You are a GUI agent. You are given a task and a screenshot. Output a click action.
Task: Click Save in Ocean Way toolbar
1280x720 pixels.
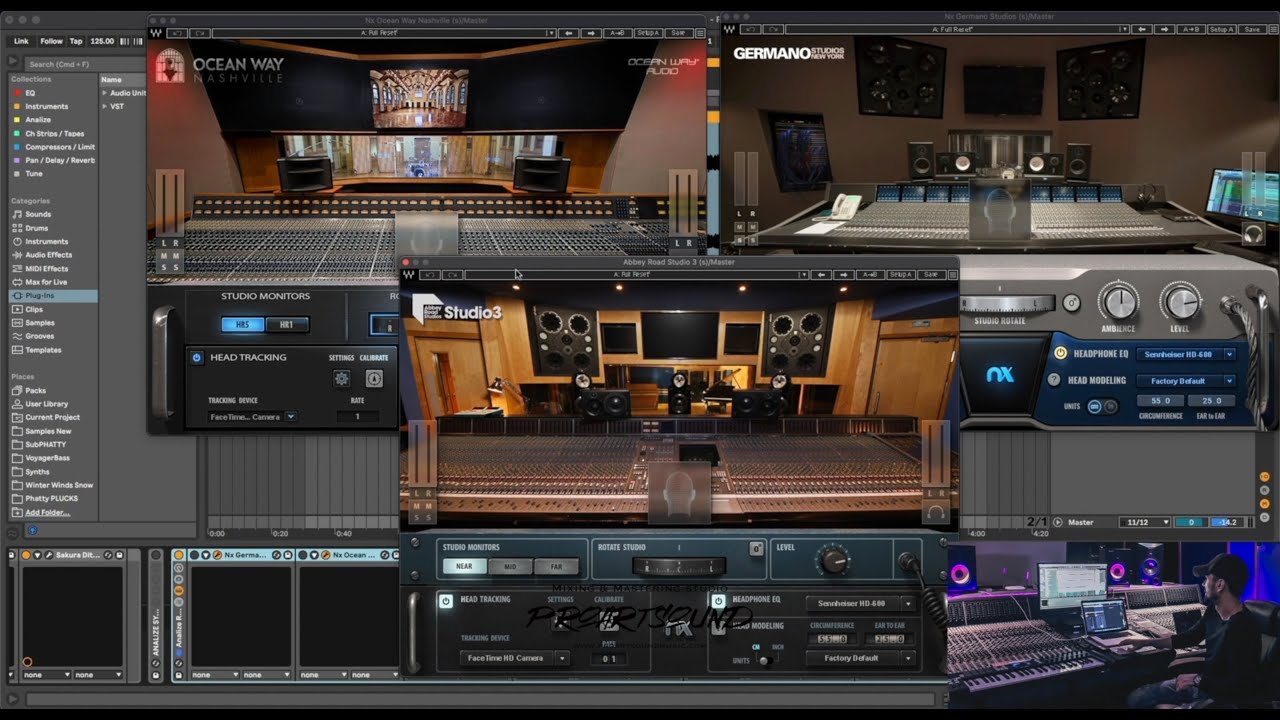(678, 33)
